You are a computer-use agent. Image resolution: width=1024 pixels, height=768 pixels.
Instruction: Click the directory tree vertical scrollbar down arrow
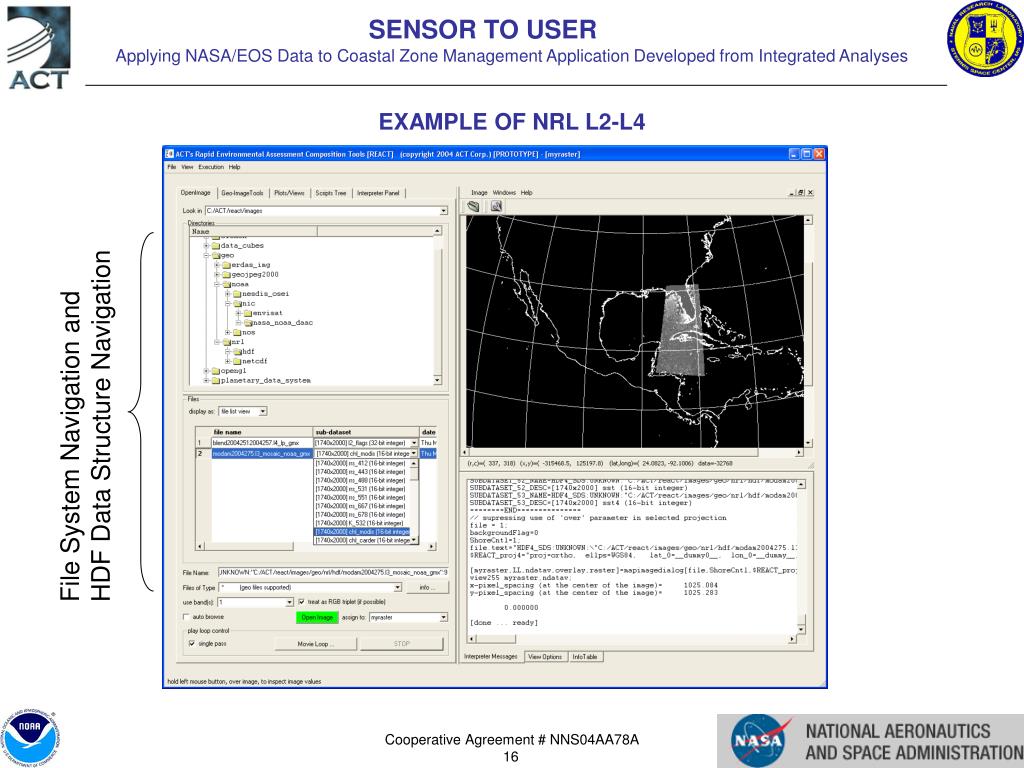[437, 380]
